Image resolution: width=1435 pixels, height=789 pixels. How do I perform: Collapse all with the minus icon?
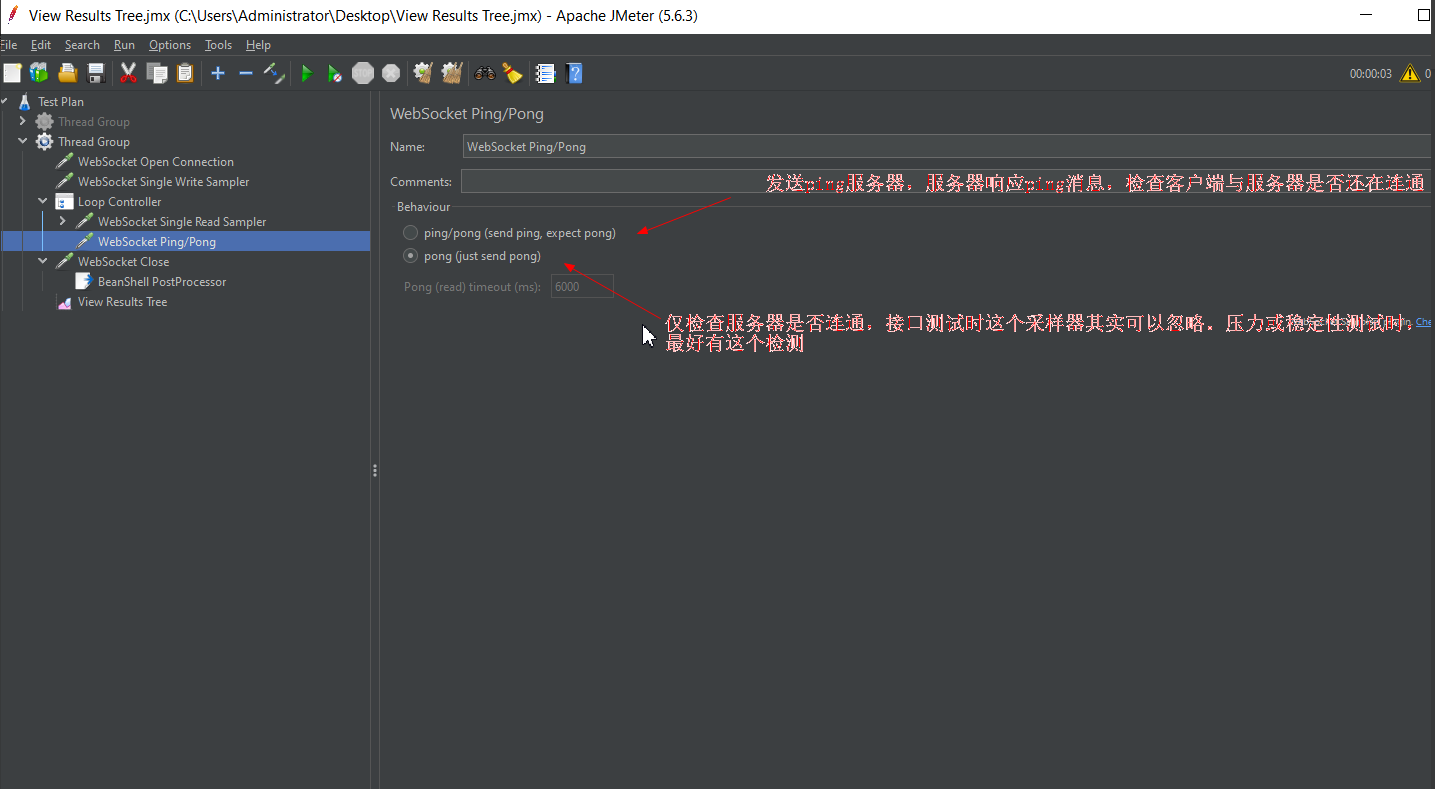pyautogui.click(x=246, y=73)
